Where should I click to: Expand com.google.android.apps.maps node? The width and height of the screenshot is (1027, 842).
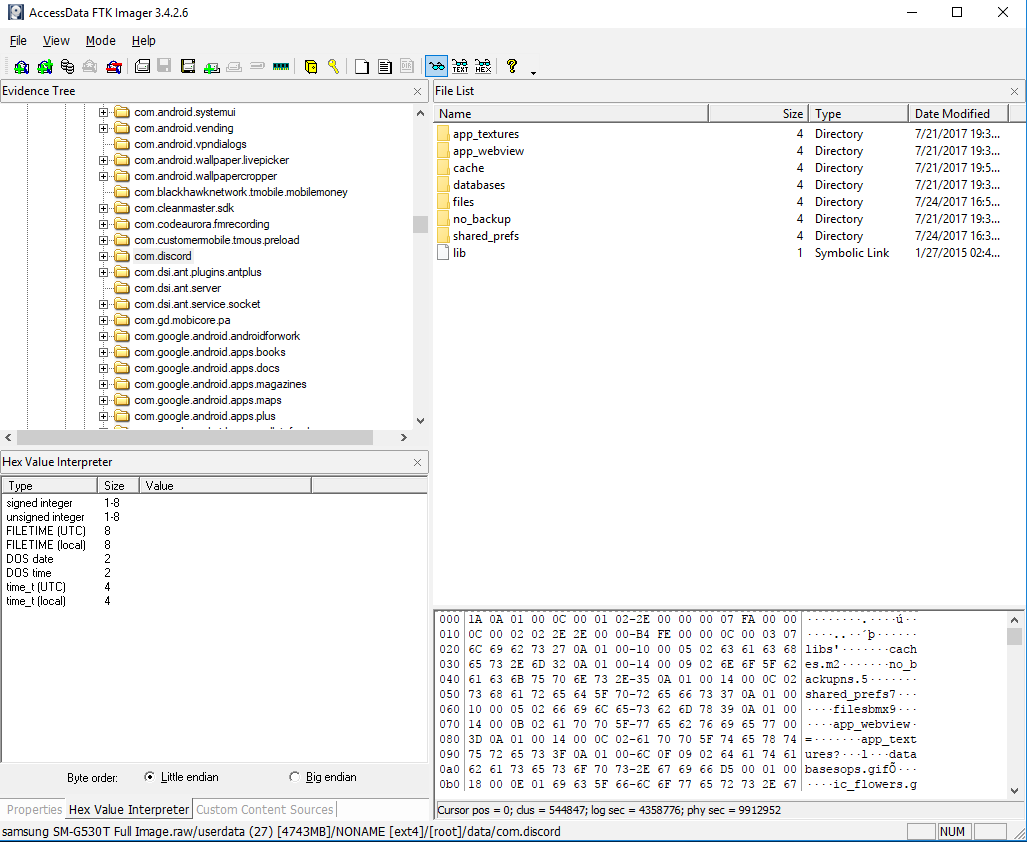coord(103,400)
